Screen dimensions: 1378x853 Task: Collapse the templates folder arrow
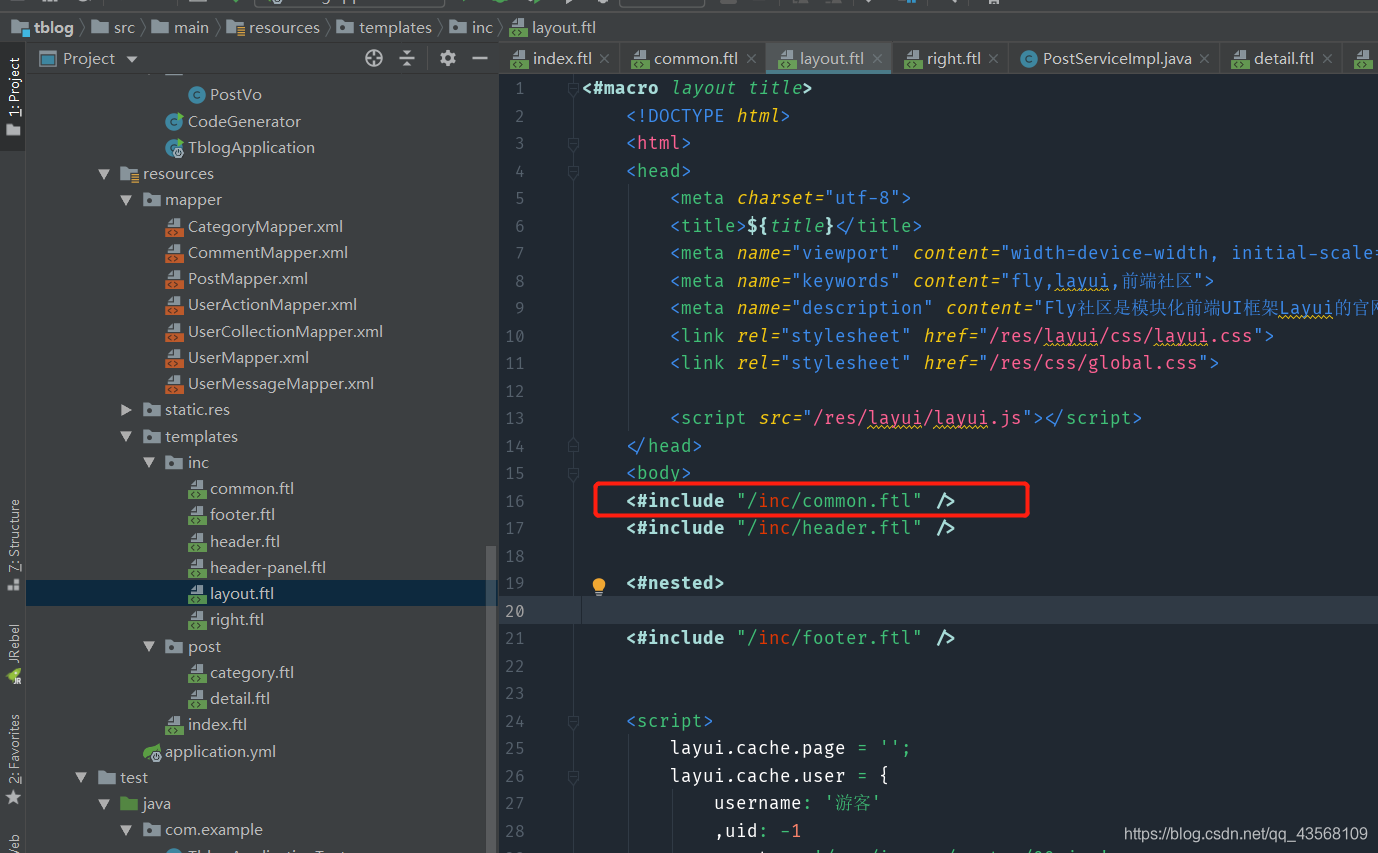click(x=126, y=437)
